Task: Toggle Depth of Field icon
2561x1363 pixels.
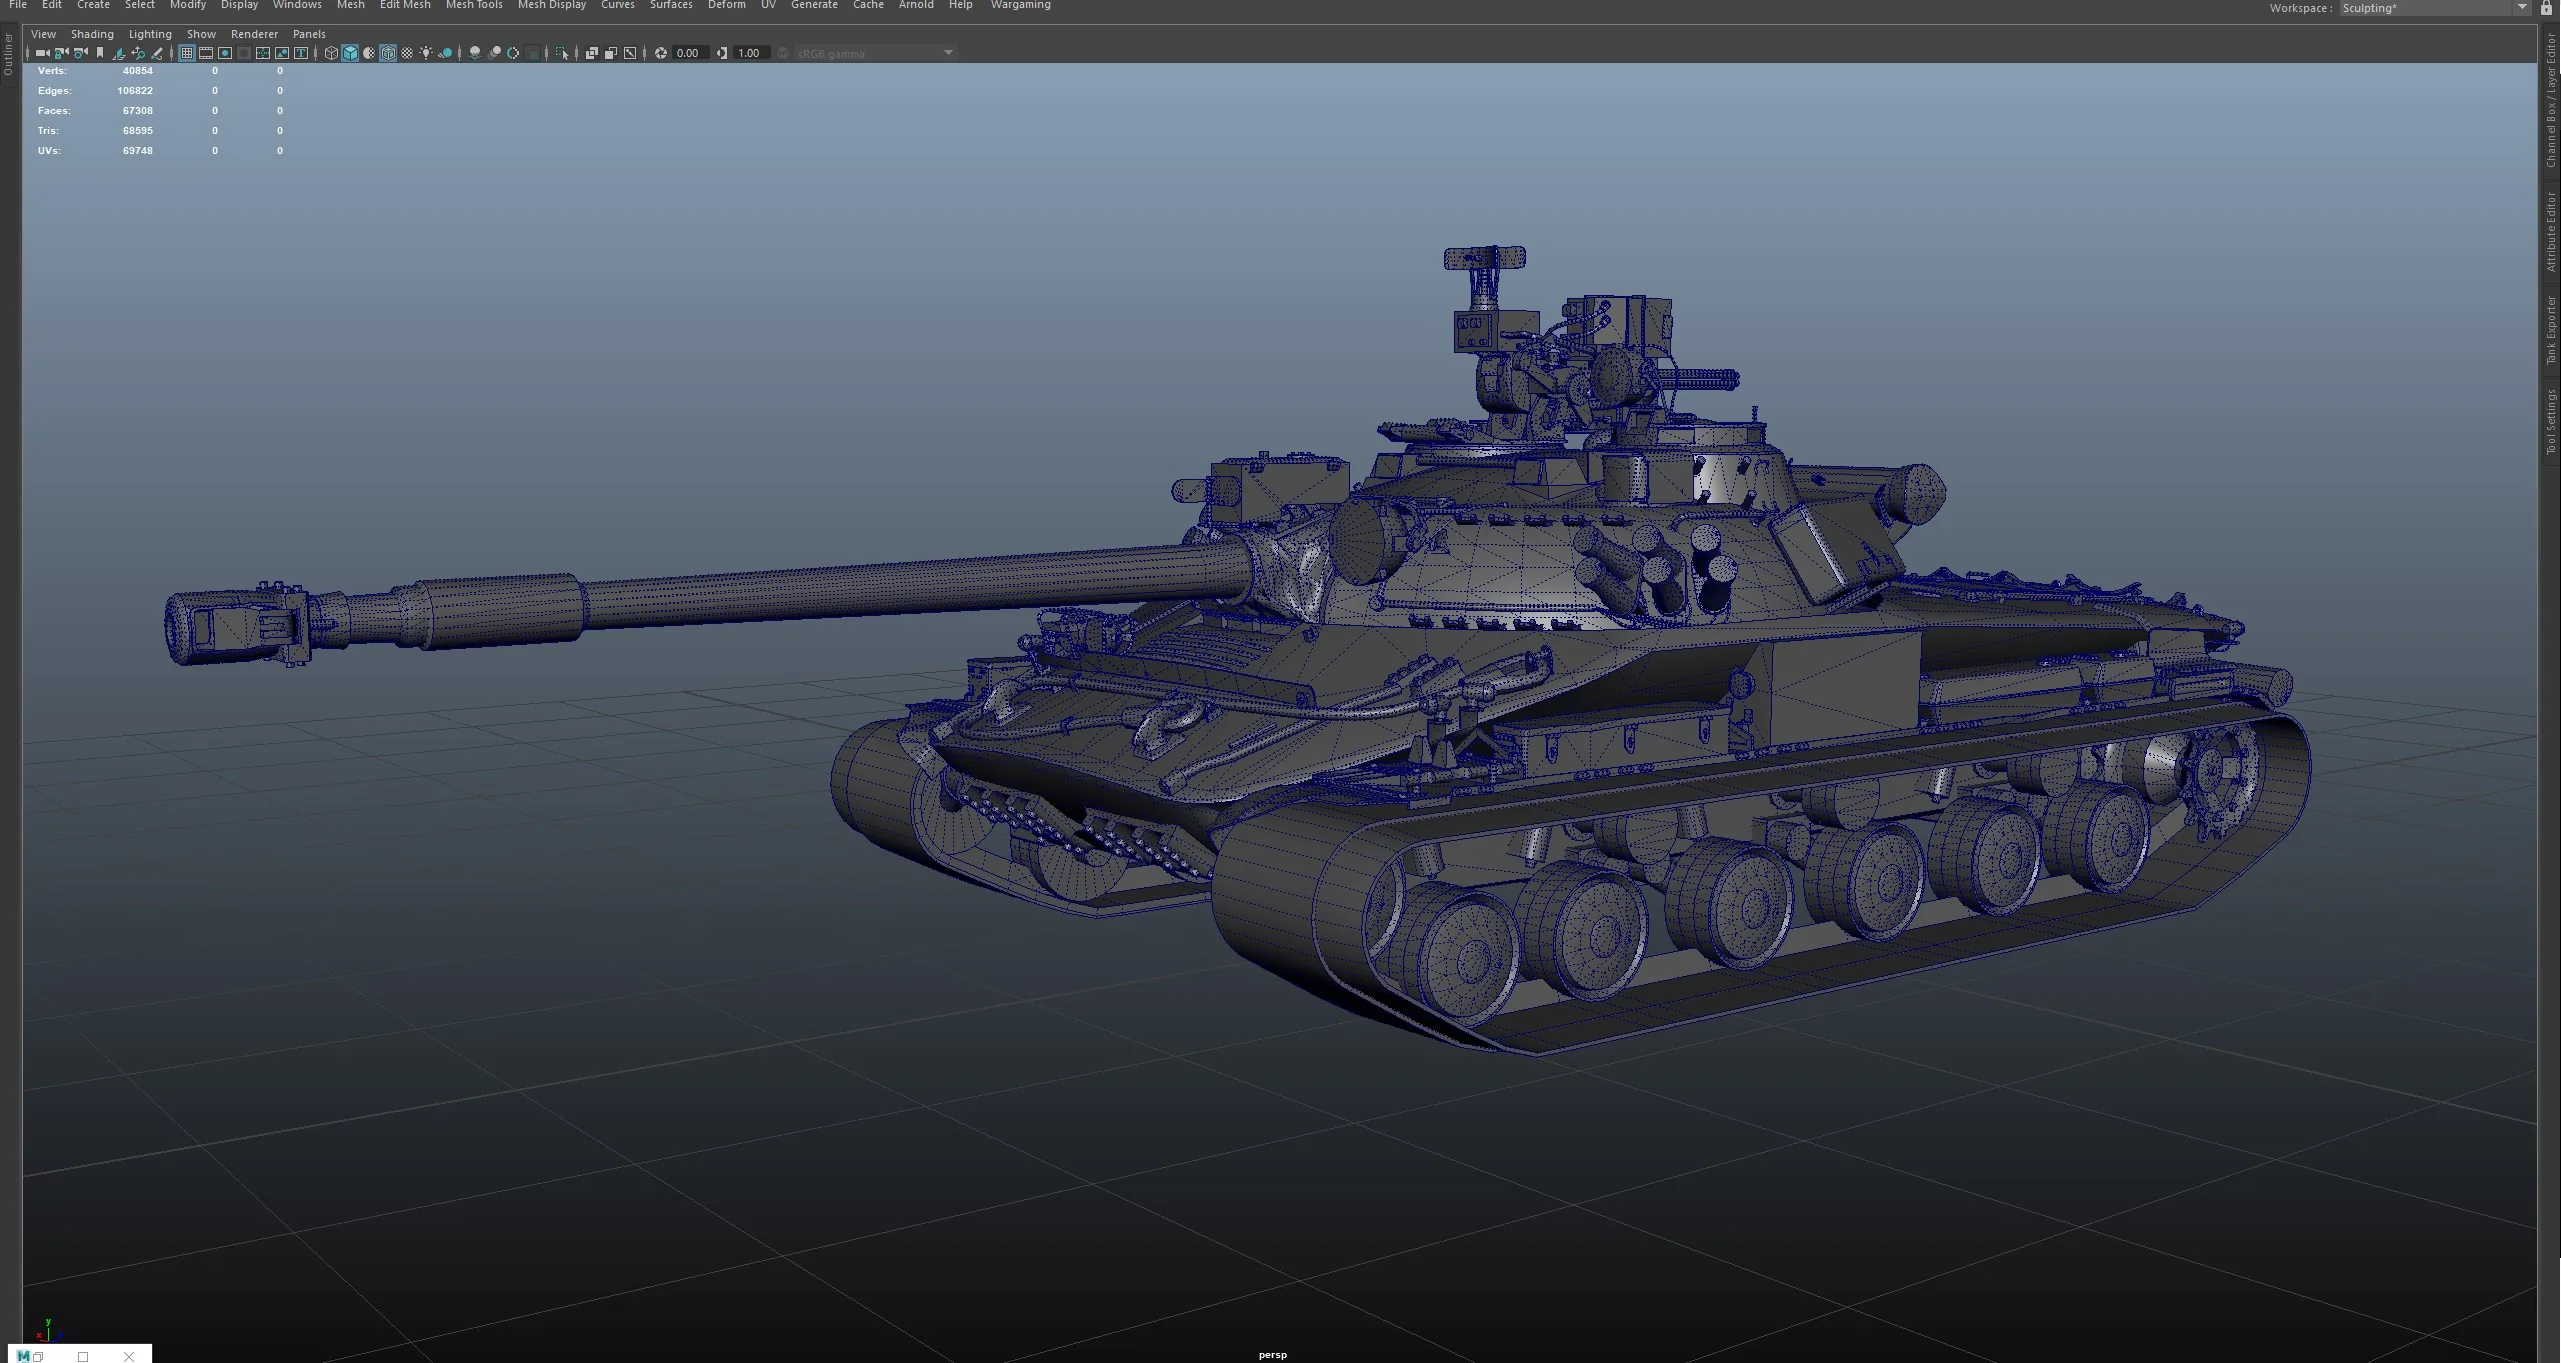Action: [x=532, y=53]
